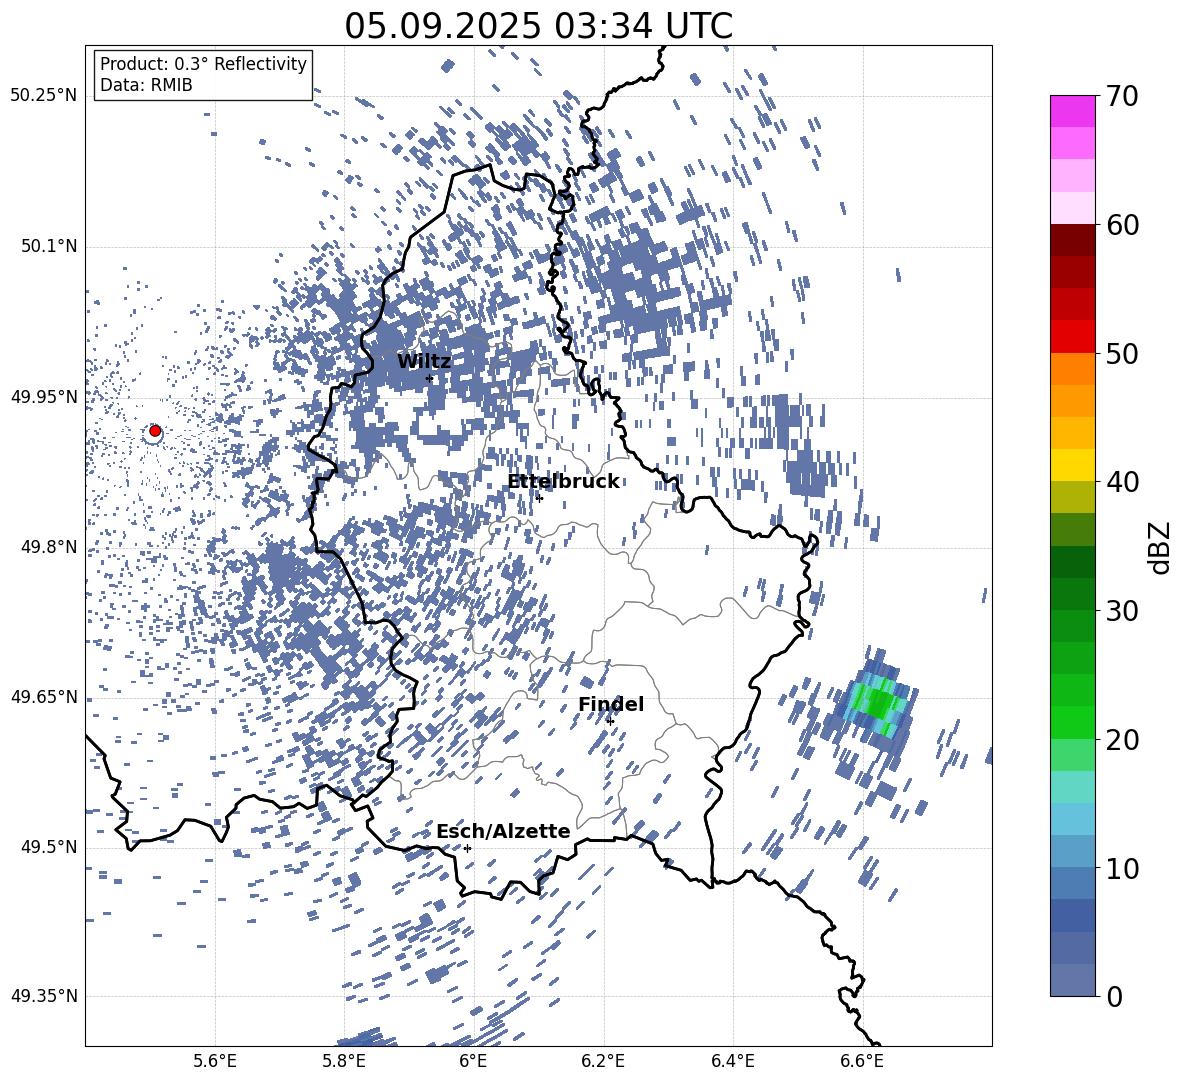This screenshot has height=1081, width=1184.
Task: Click the 6.4°E longitude label
Action: 732,1061
